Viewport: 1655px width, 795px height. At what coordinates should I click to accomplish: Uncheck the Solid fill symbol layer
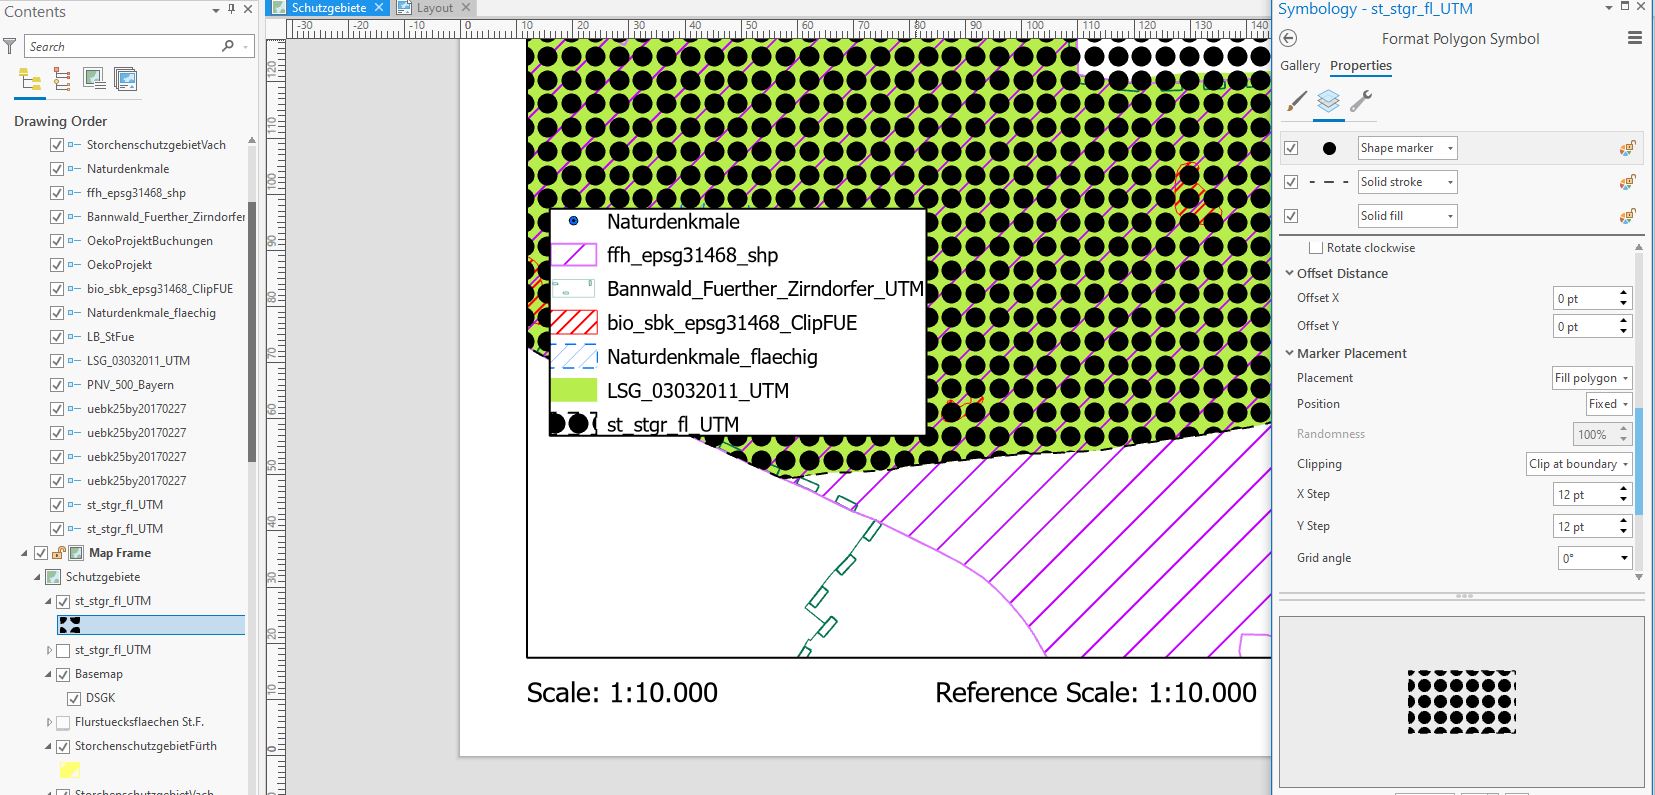click(1291, 216)
